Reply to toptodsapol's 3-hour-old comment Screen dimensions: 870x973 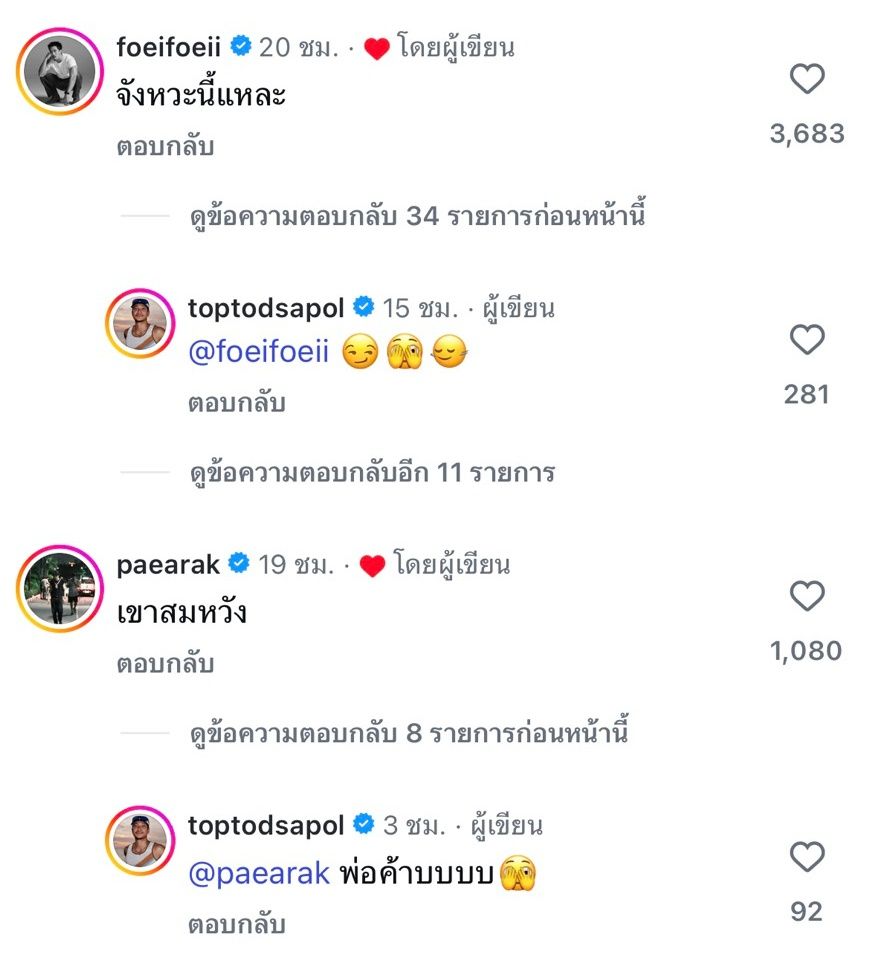coord(237,924)
